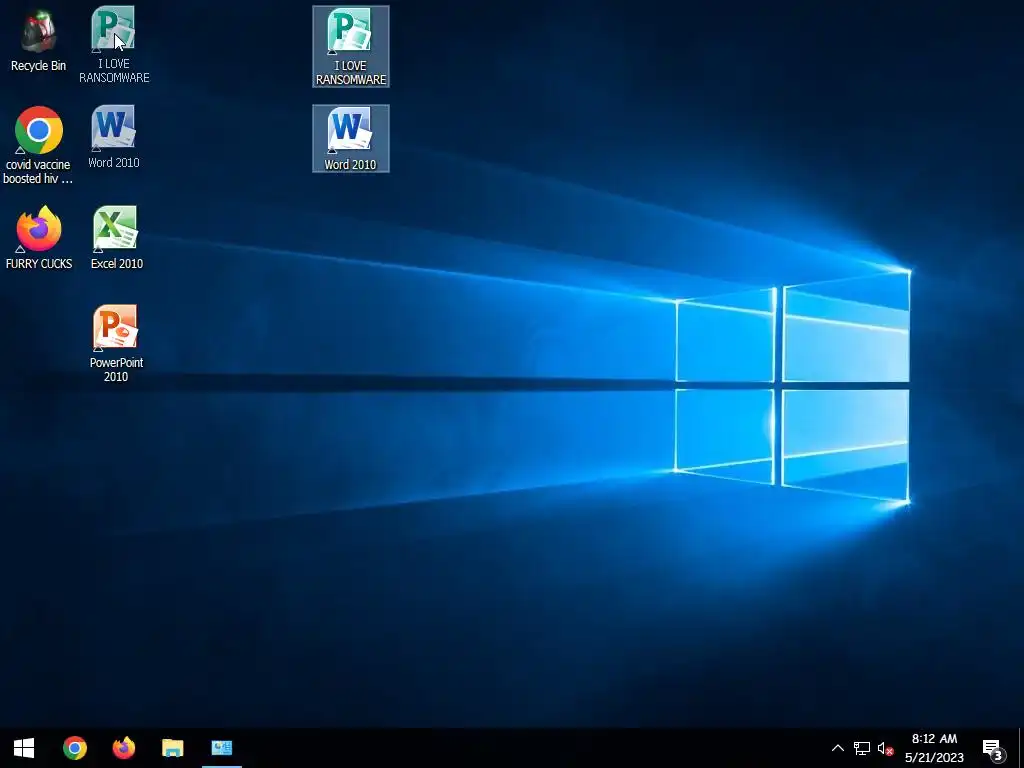Click the 'FURRY CUCKS' label text
Image resolution: width=1024 pixels, height=768 pixels.
pyautogui.click(x=39, y=263)
